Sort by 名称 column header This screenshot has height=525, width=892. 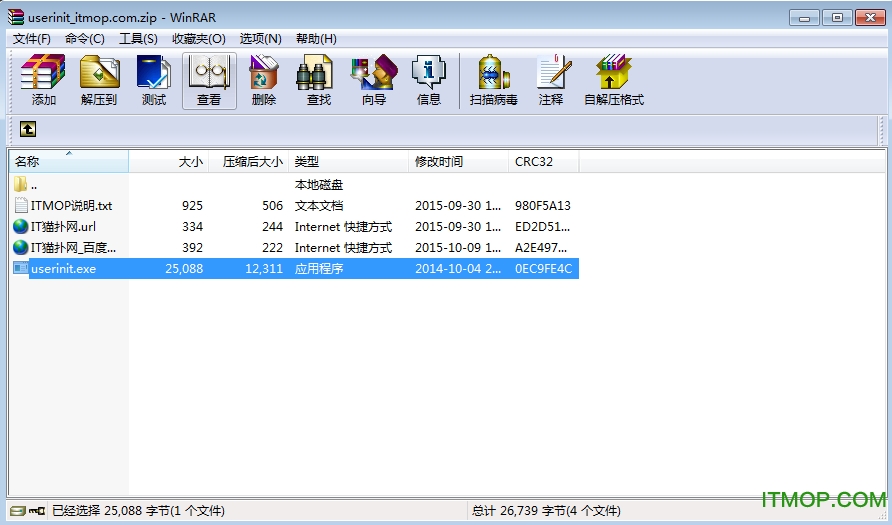[x=69, y=162]
